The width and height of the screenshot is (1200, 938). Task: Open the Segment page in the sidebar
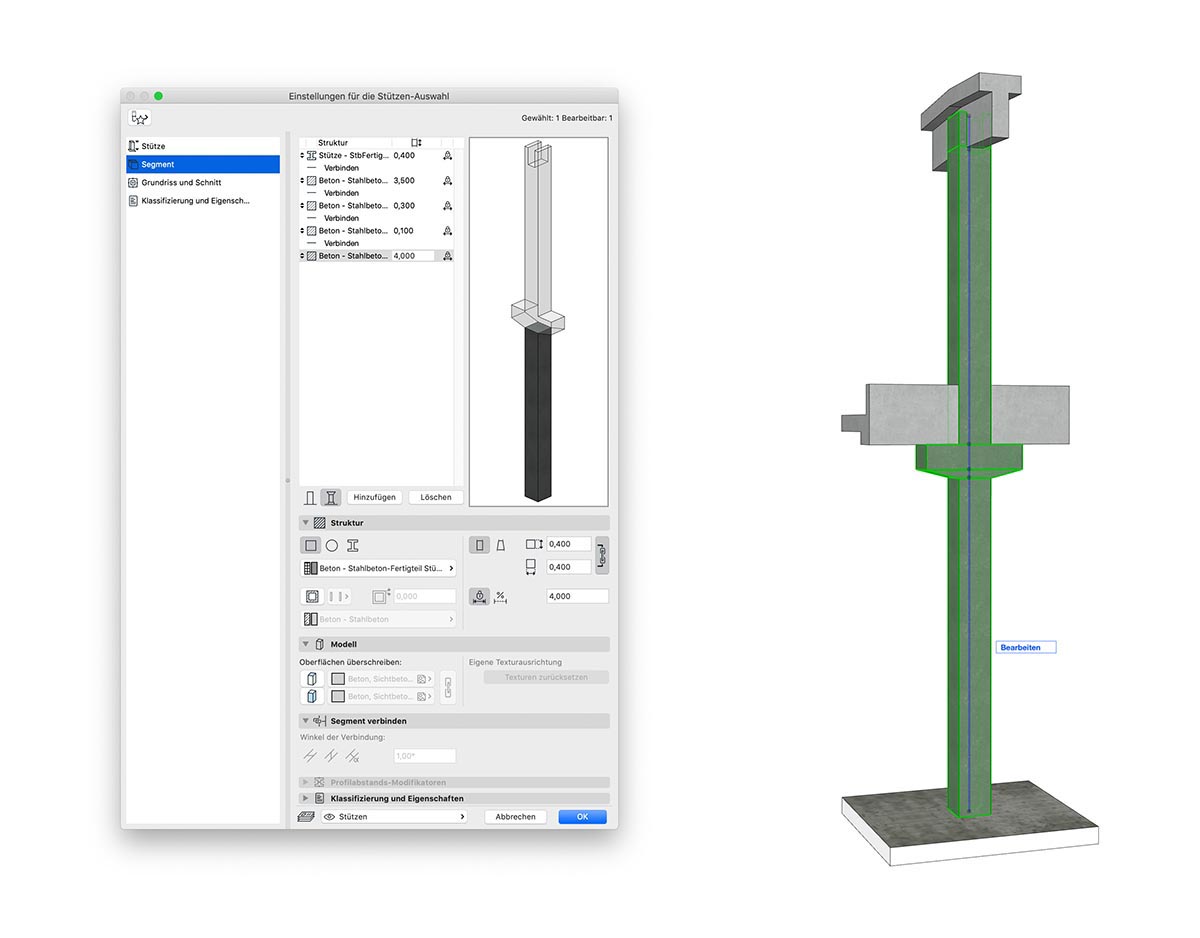click(x=203, y=164)
